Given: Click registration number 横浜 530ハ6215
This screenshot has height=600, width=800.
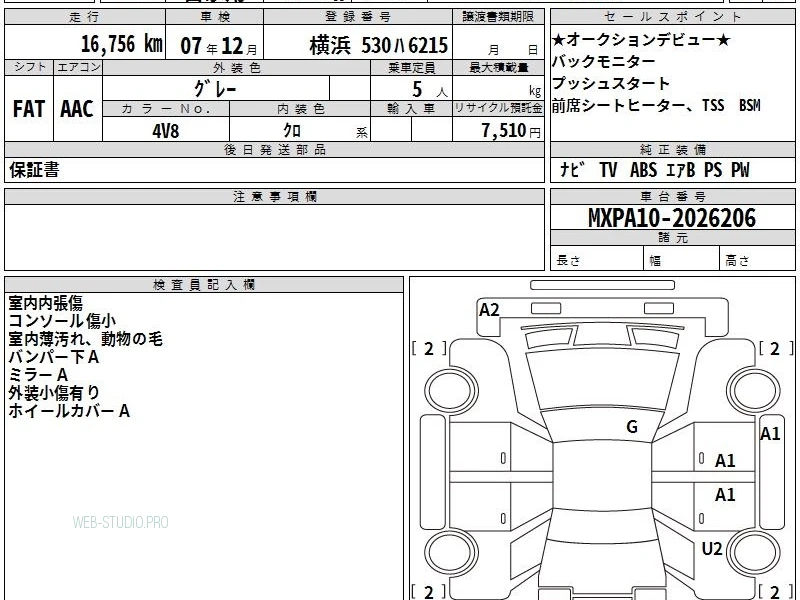Looking at the screenshot, I should 379,45.
